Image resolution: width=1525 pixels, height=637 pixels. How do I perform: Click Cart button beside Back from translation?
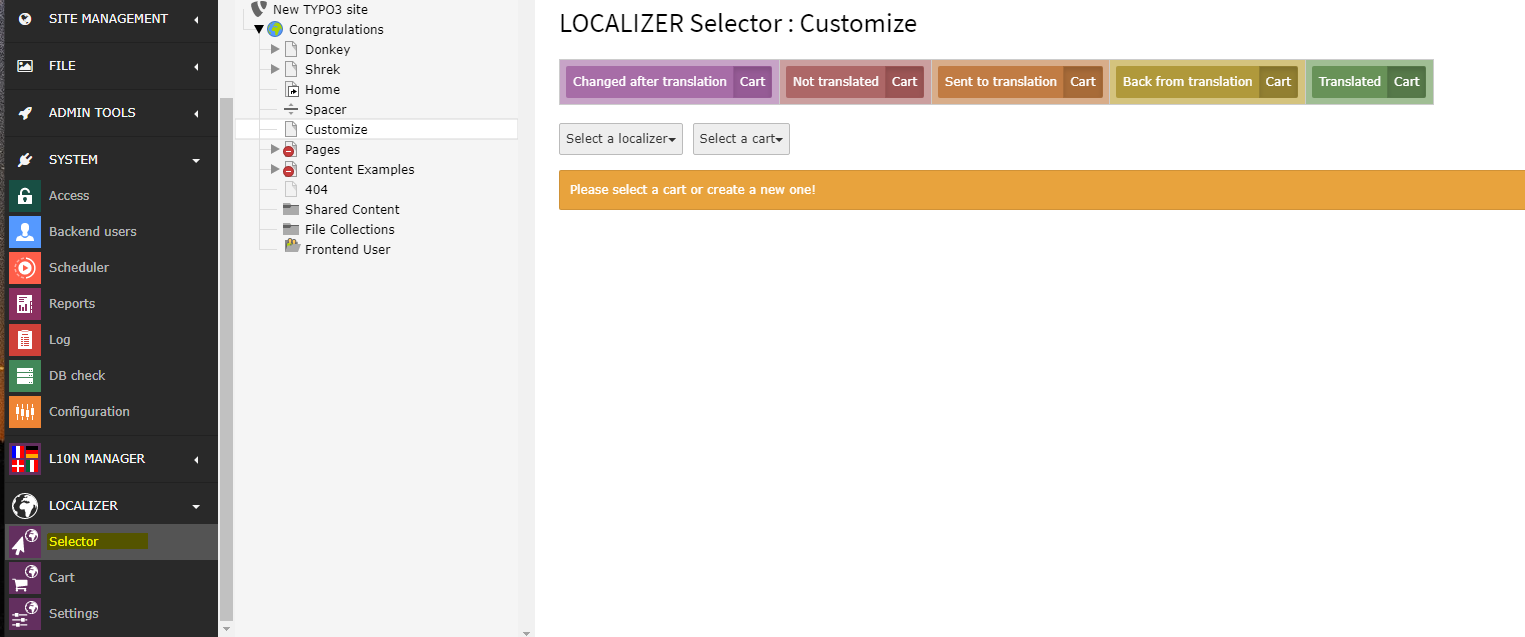(x=1278, y=82)
